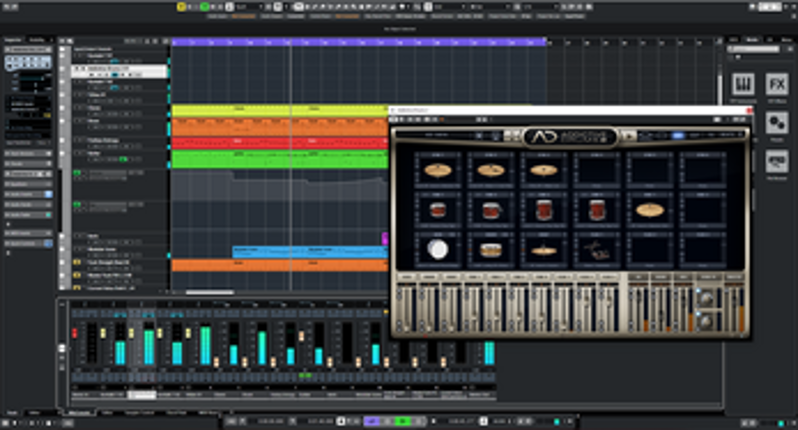Close the Addictive Drums plugin window
The image size is (798, 430).
(x=749, y=110)
